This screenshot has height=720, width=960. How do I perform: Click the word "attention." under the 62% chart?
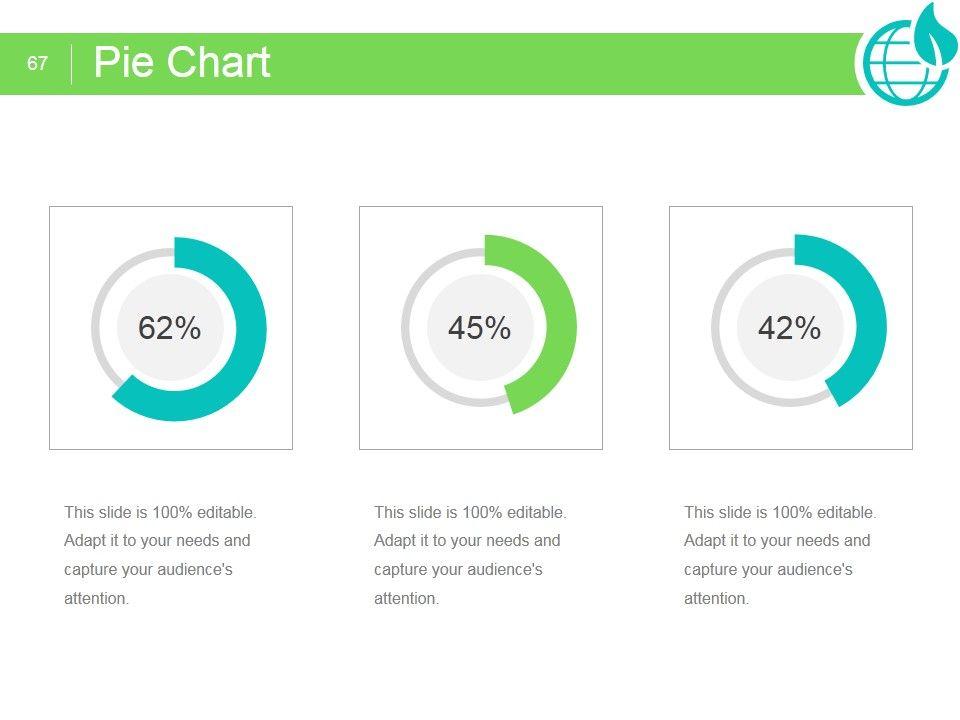(97, 599)
